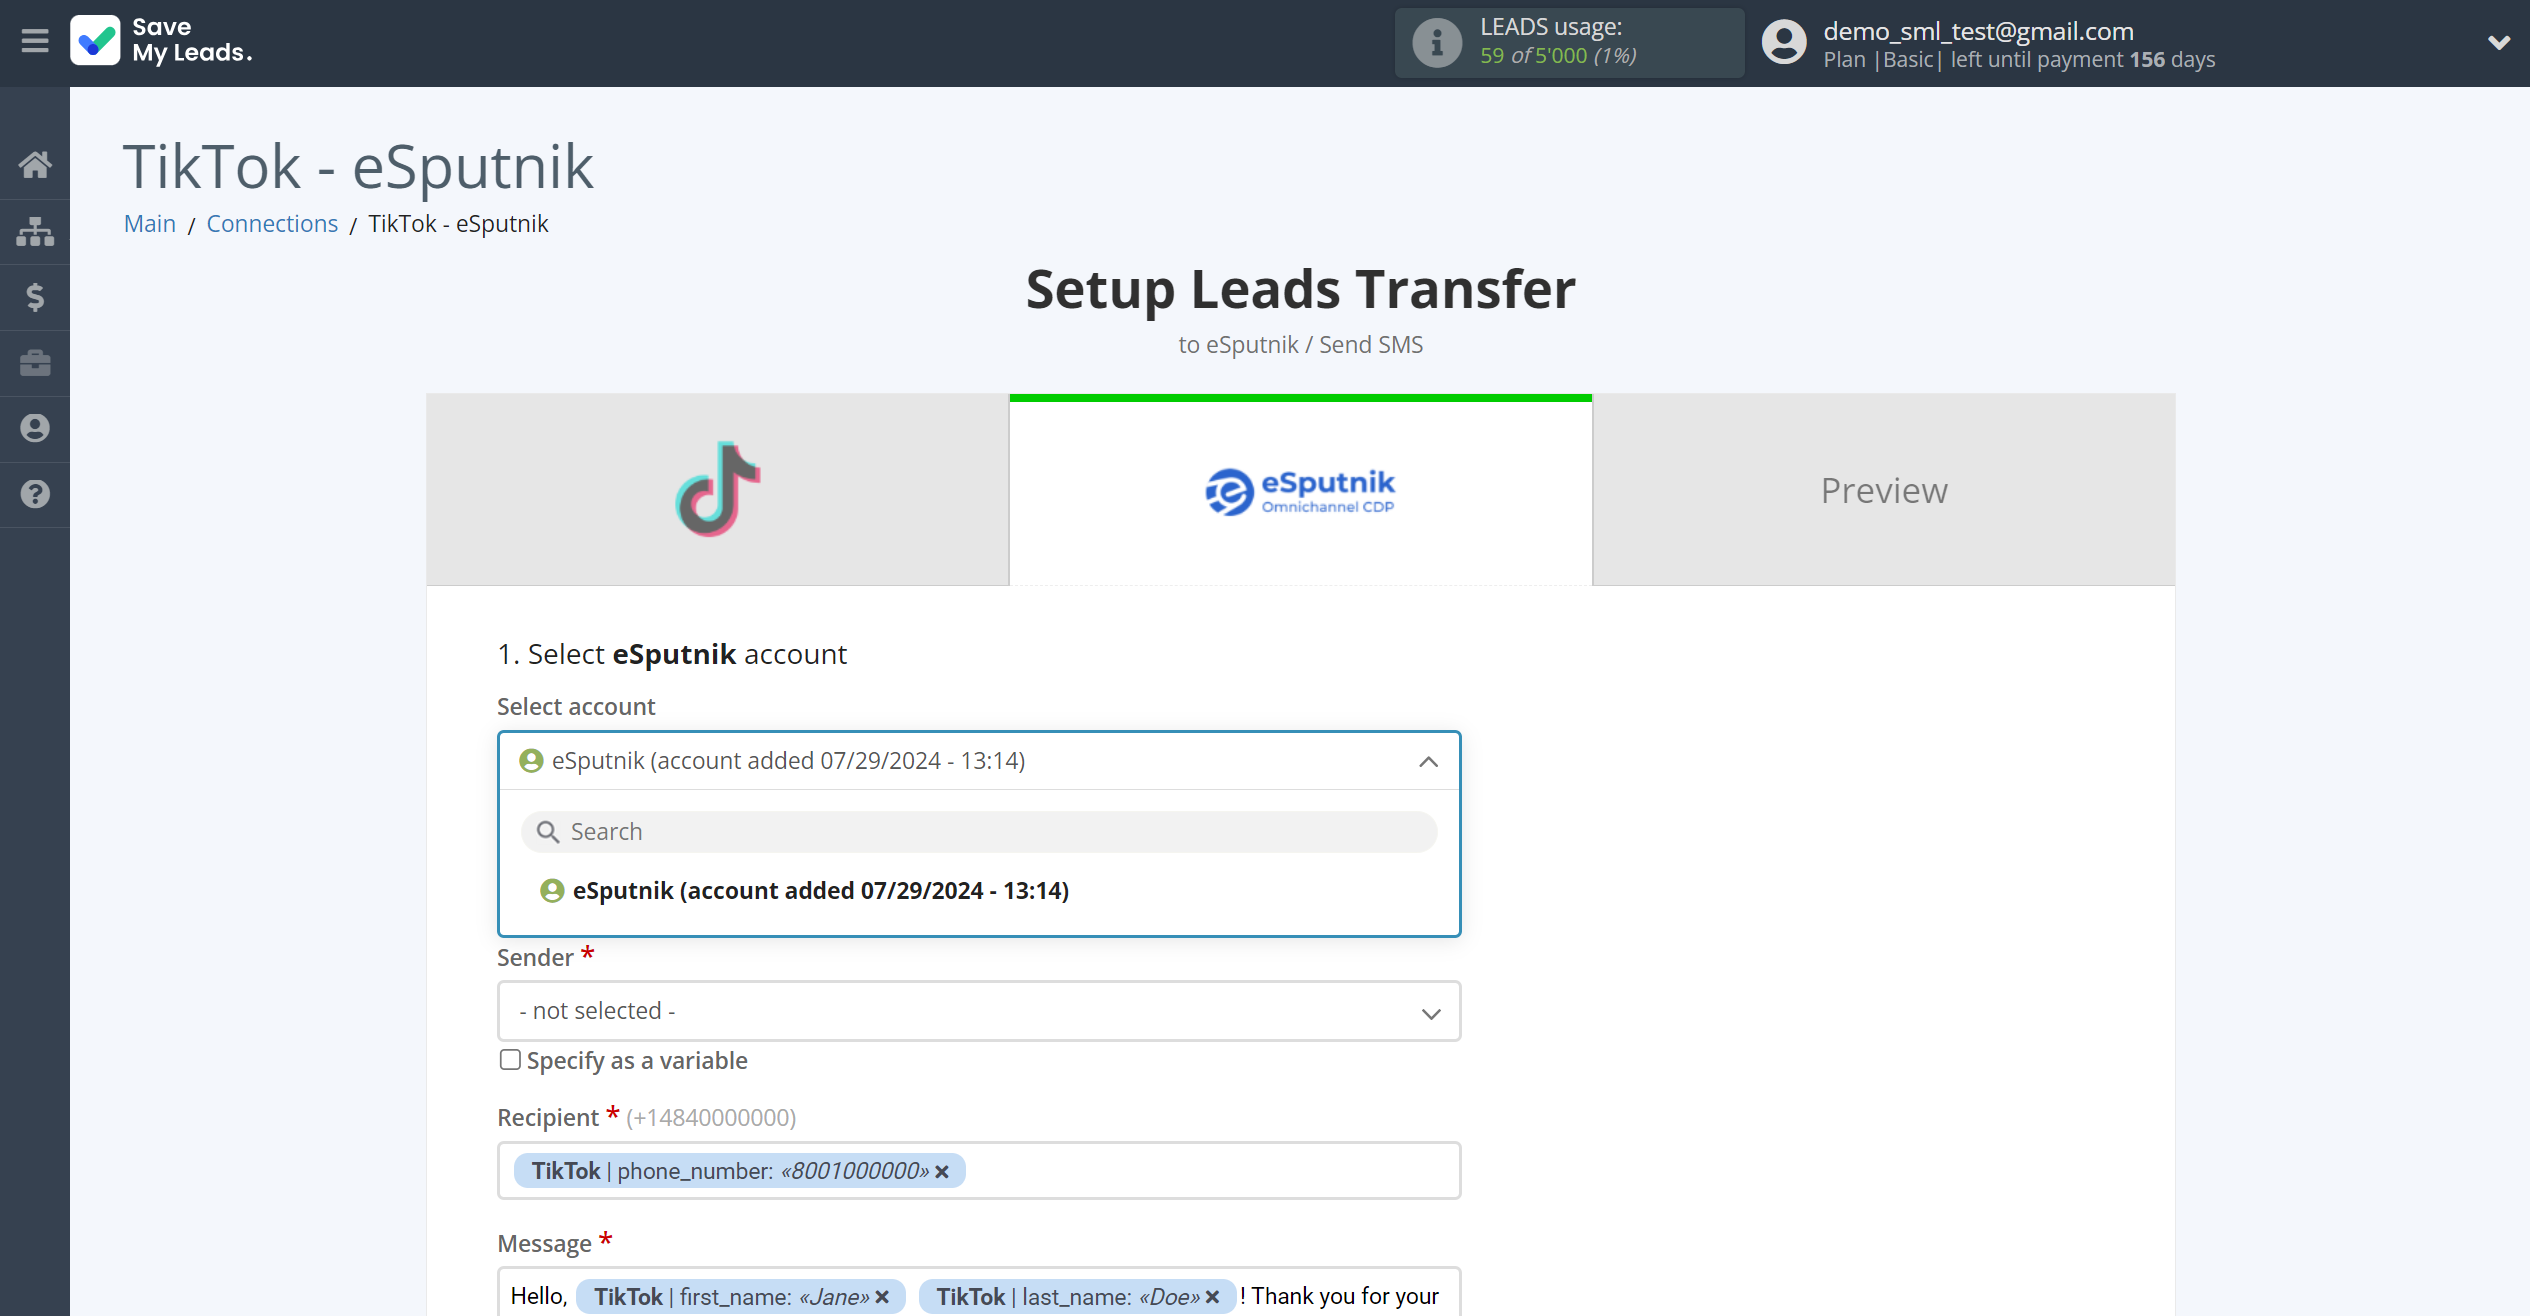
Task: Click the demo_sml_test account menu
Action: point(2142,42)
